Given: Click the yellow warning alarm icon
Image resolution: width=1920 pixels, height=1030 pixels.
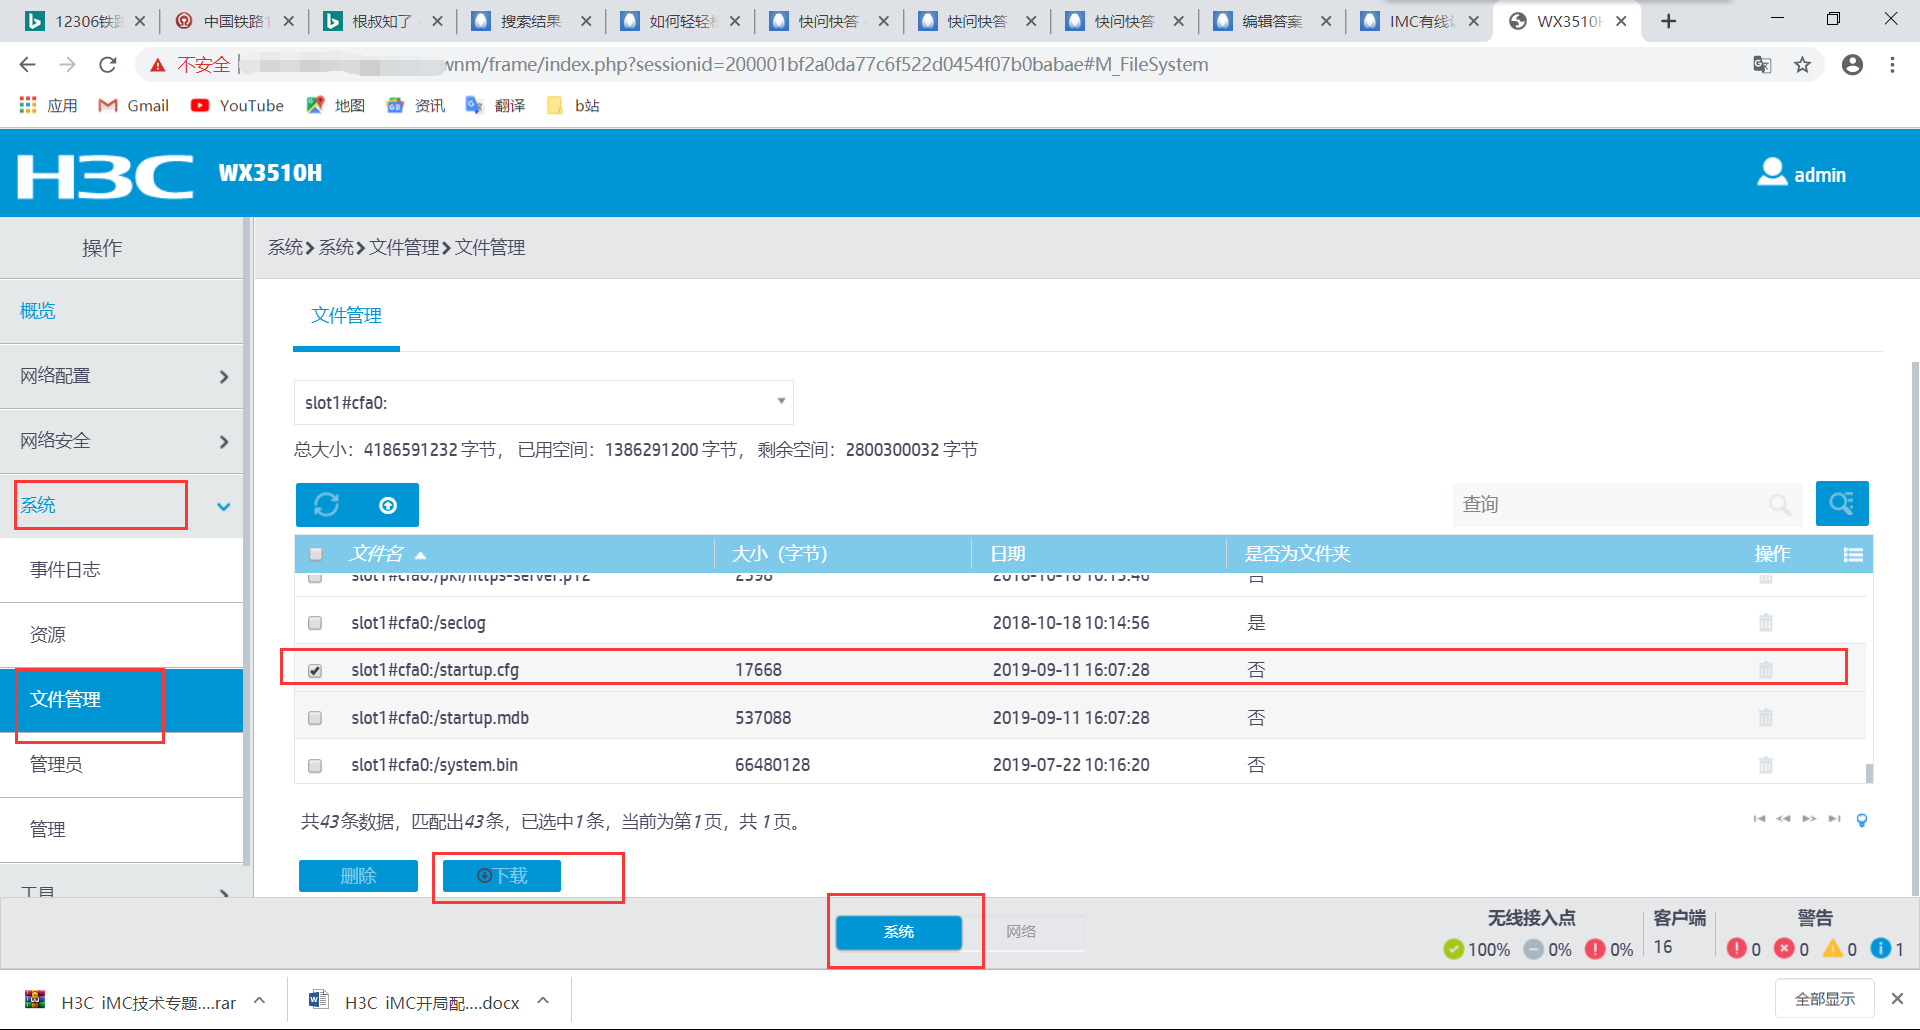Looking at the screenshot, I should pos(1832,948).
